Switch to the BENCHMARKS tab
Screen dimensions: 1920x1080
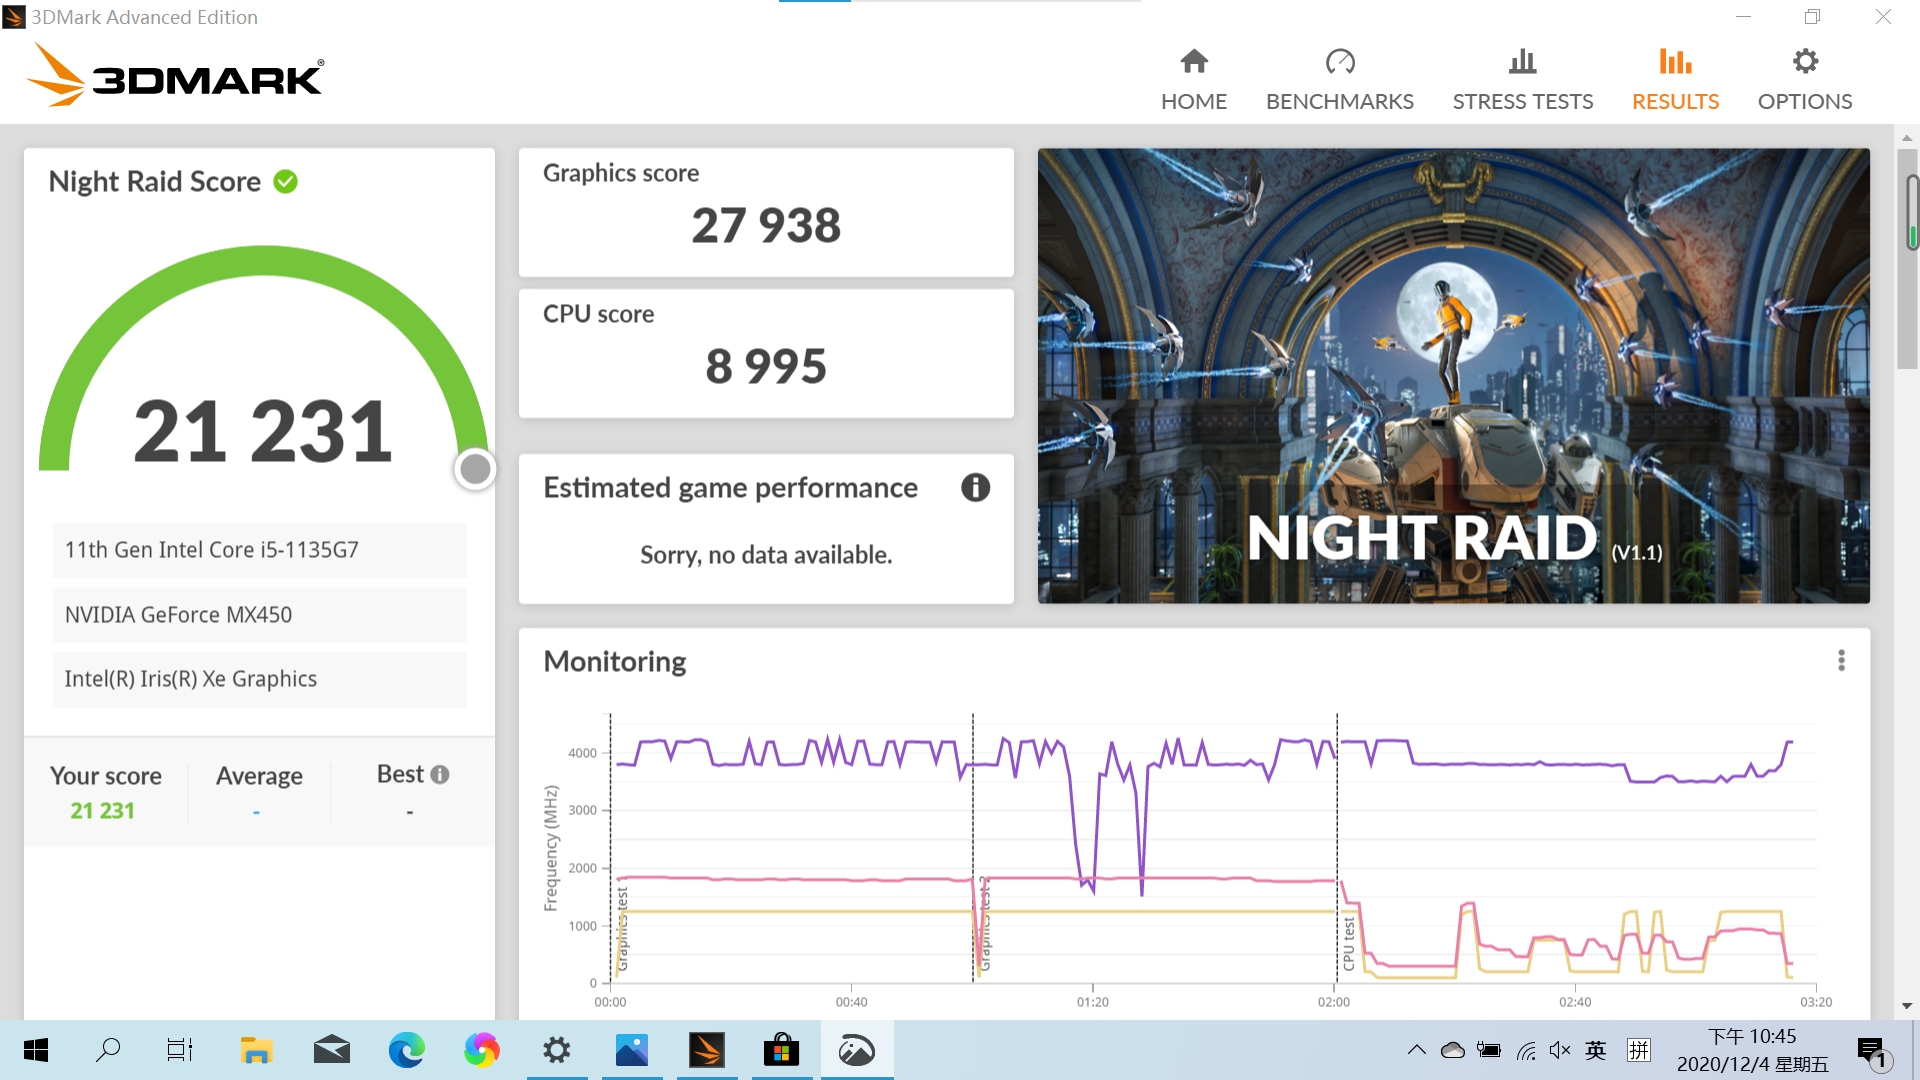pyautogui.click(x=1339, y=80)
